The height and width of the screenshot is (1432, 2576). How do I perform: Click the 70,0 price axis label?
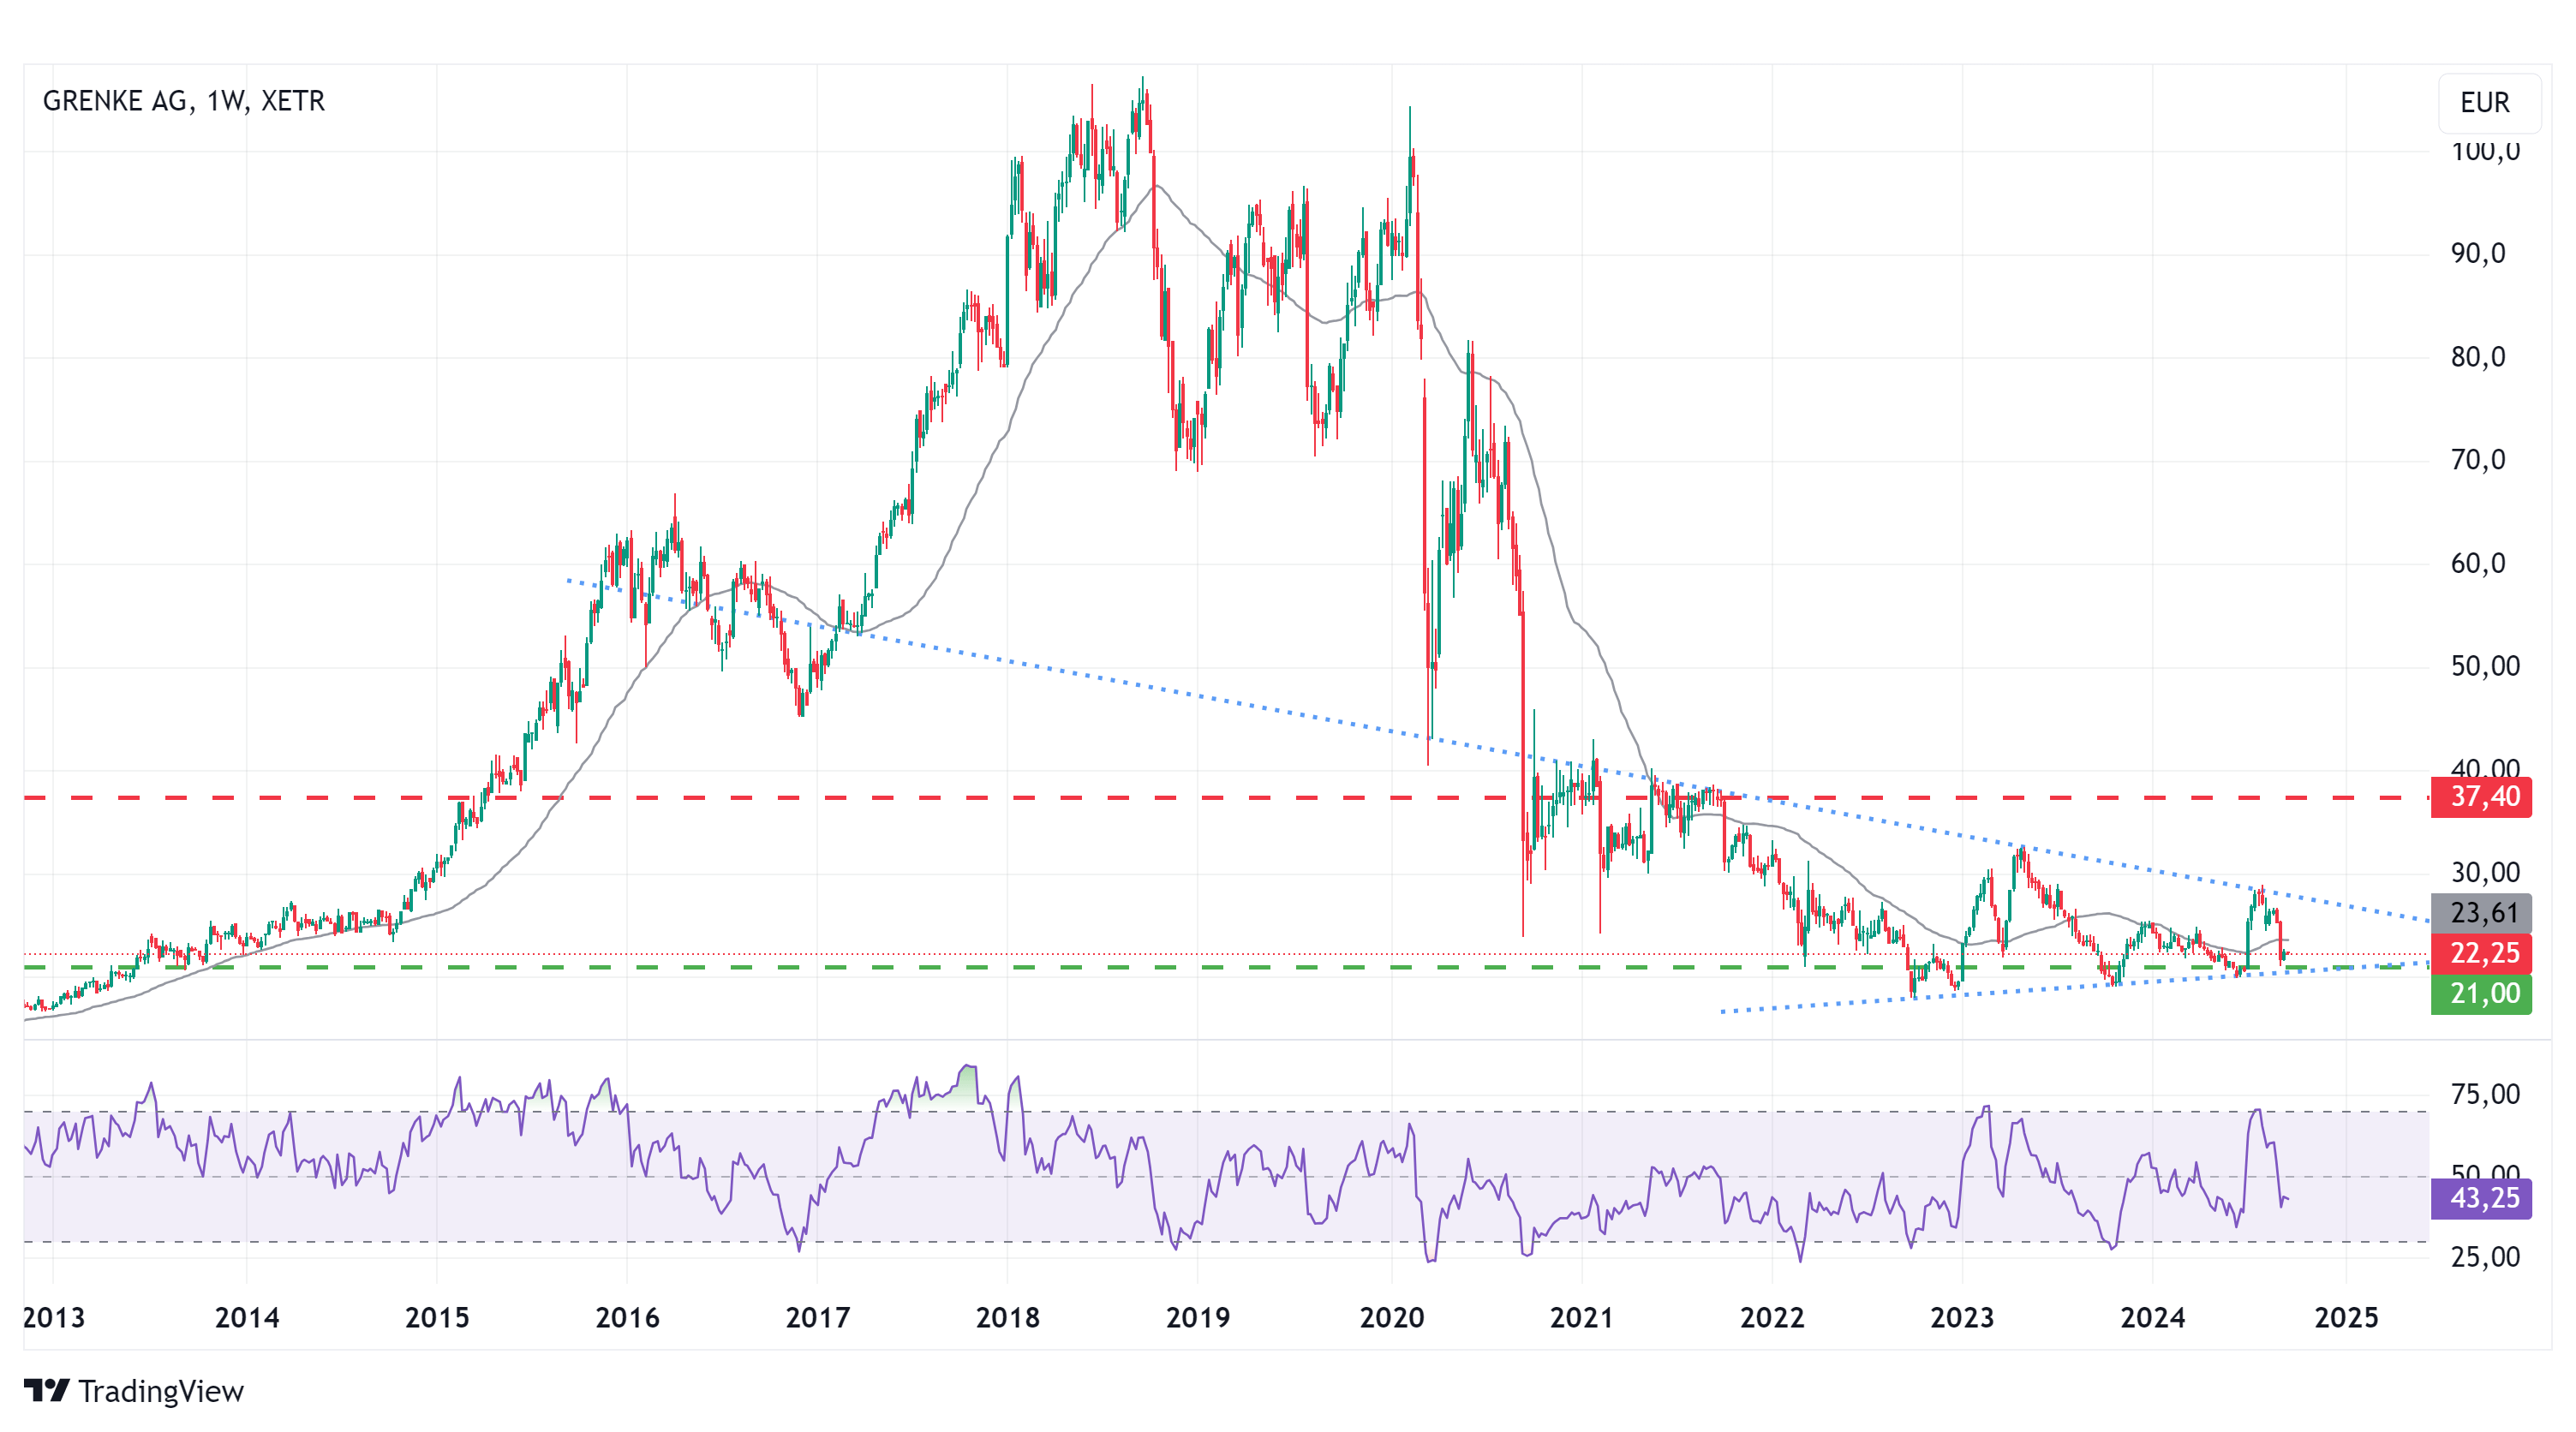click(x=2478, y=460)
